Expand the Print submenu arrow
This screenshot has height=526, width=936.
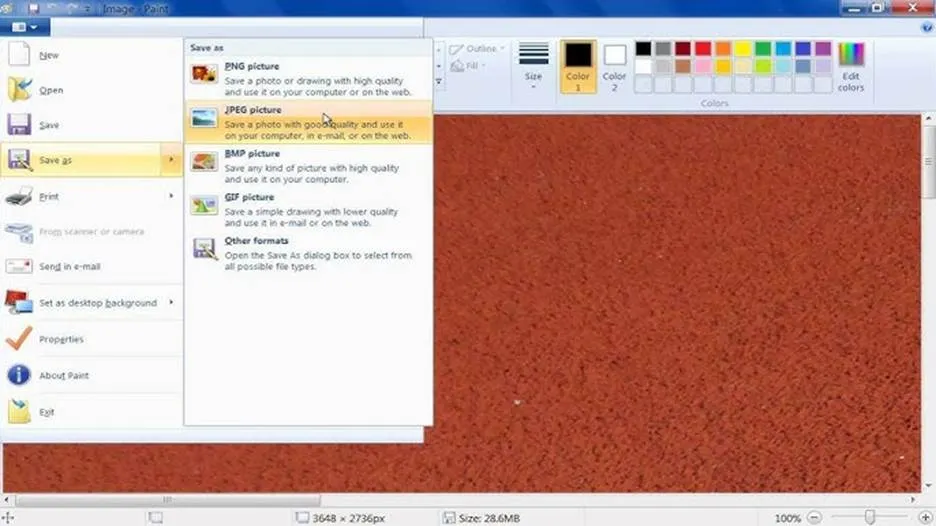(x=171, y=196)
